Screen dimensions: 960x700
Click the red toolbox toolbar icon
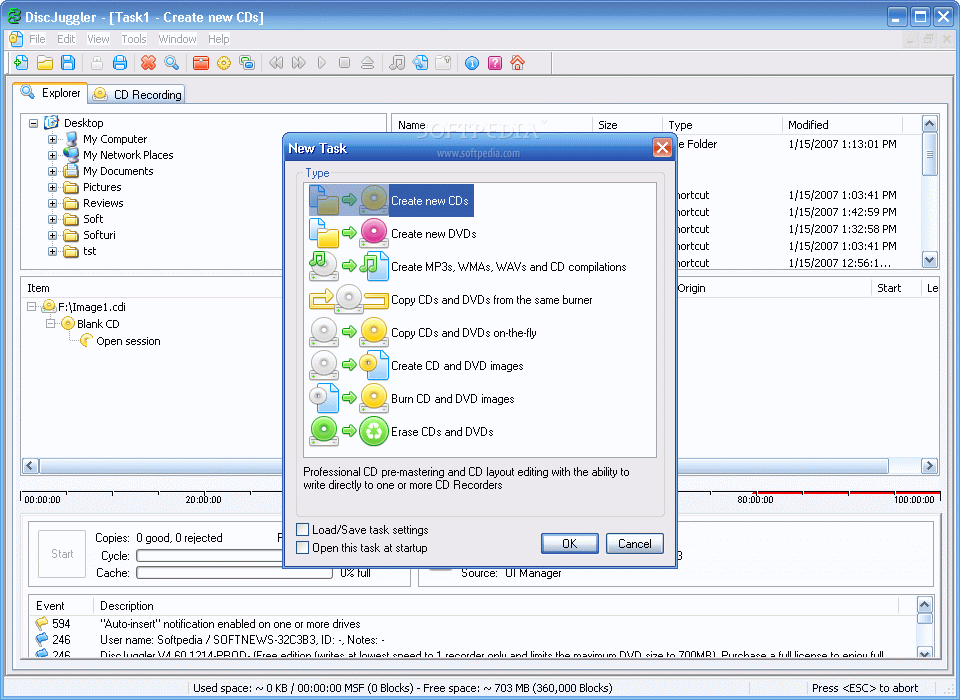201,62
